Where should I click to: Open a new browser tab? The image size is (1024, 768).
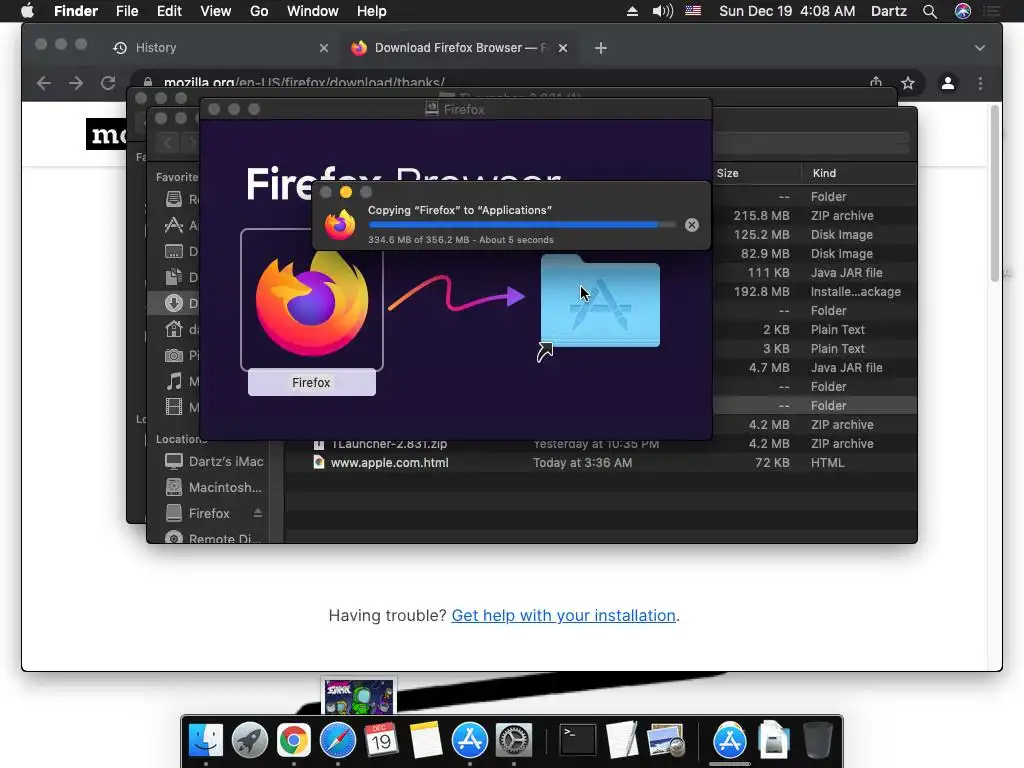[601, 48]
